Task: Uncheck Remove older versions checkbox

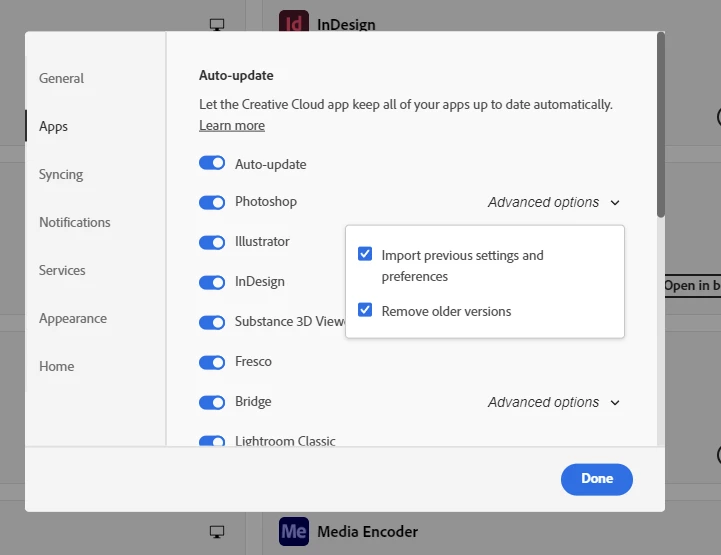Action: [x=365, y=309]
